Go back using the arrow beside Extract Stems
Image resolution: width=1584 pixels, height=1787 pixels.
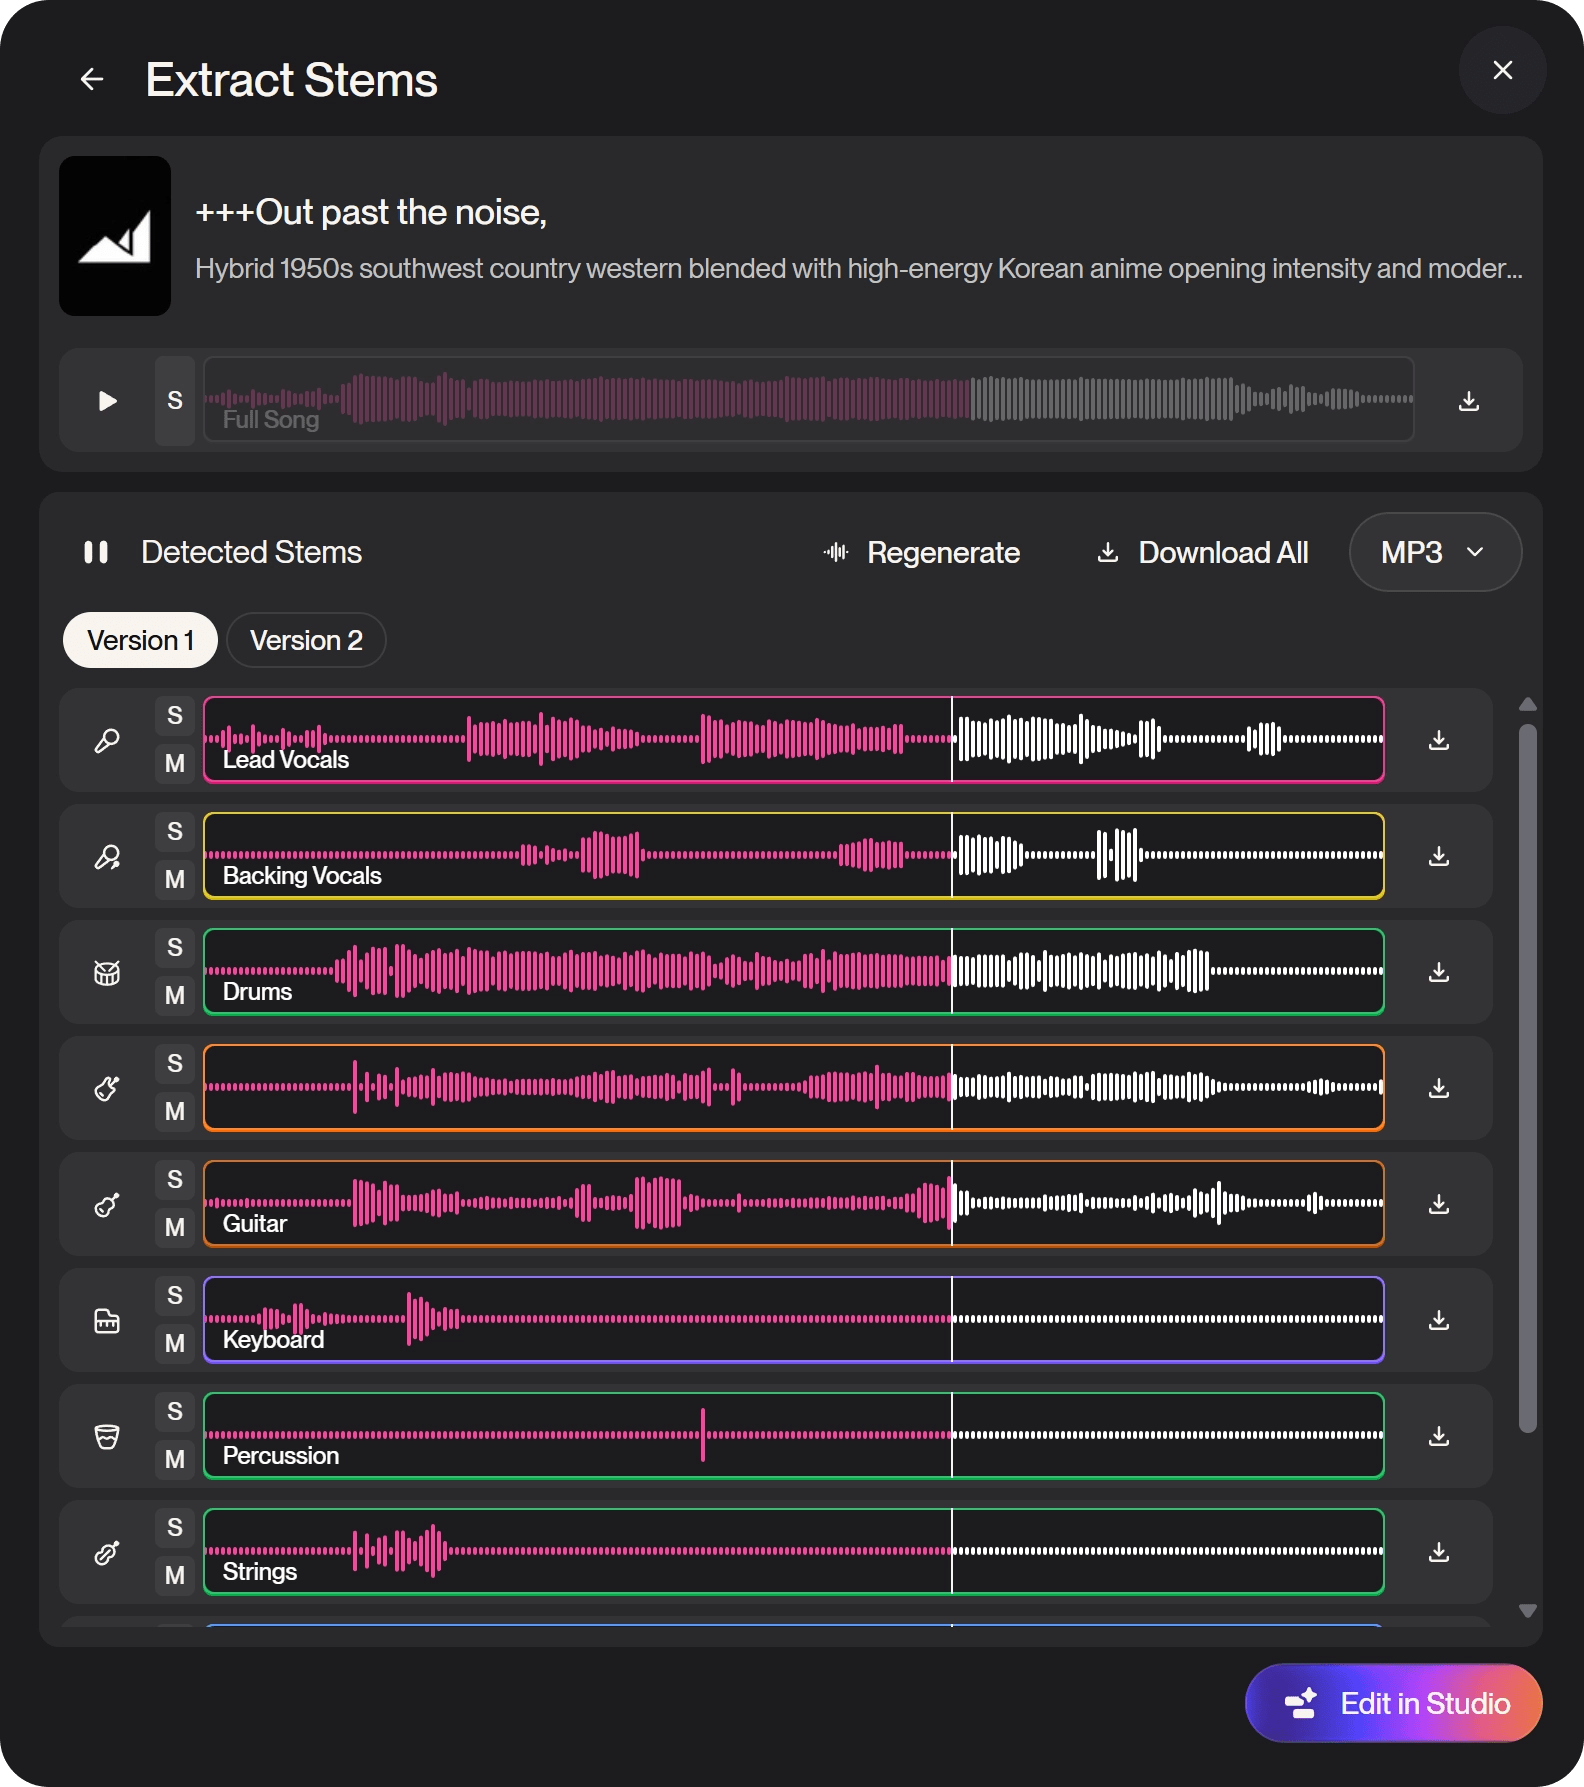click(x=92, y=79)
